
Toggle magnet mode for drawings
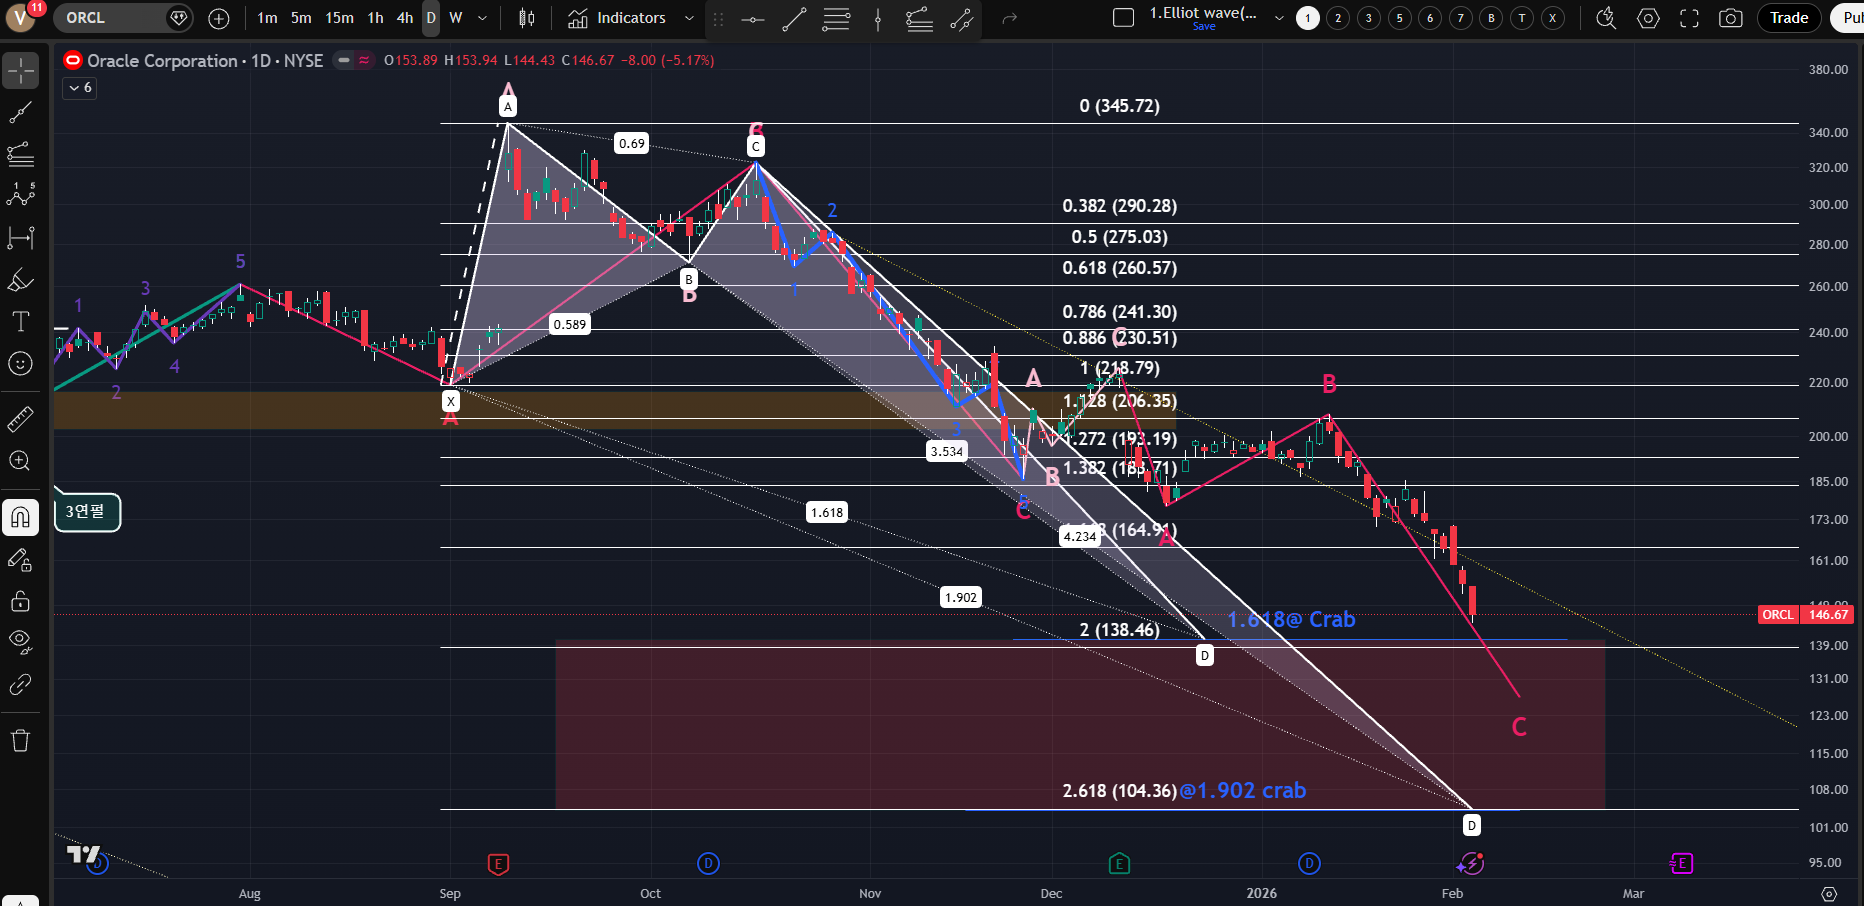(x=20, y=517)
